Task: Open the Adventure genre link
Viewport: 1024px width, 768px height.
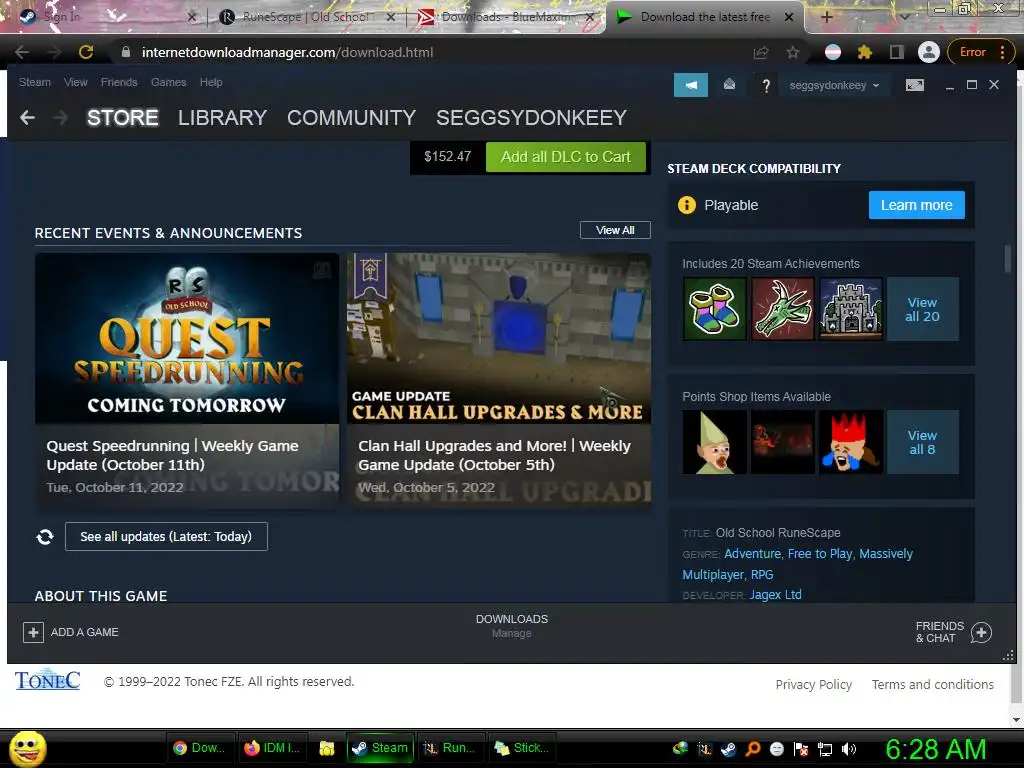Action: point(752,554)
